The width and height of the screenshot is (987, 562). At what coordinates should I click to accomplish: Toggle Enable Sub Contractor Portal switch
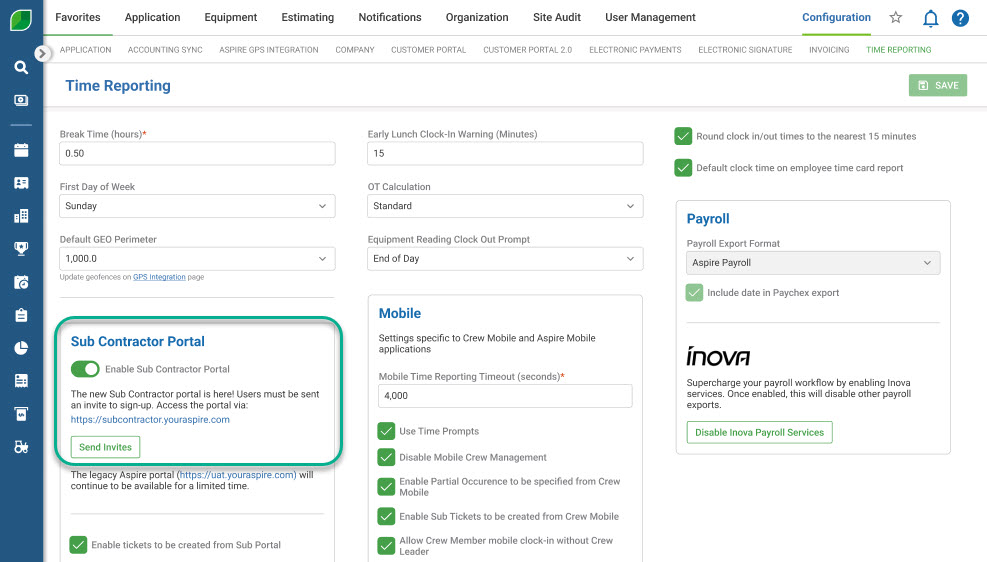85,369
